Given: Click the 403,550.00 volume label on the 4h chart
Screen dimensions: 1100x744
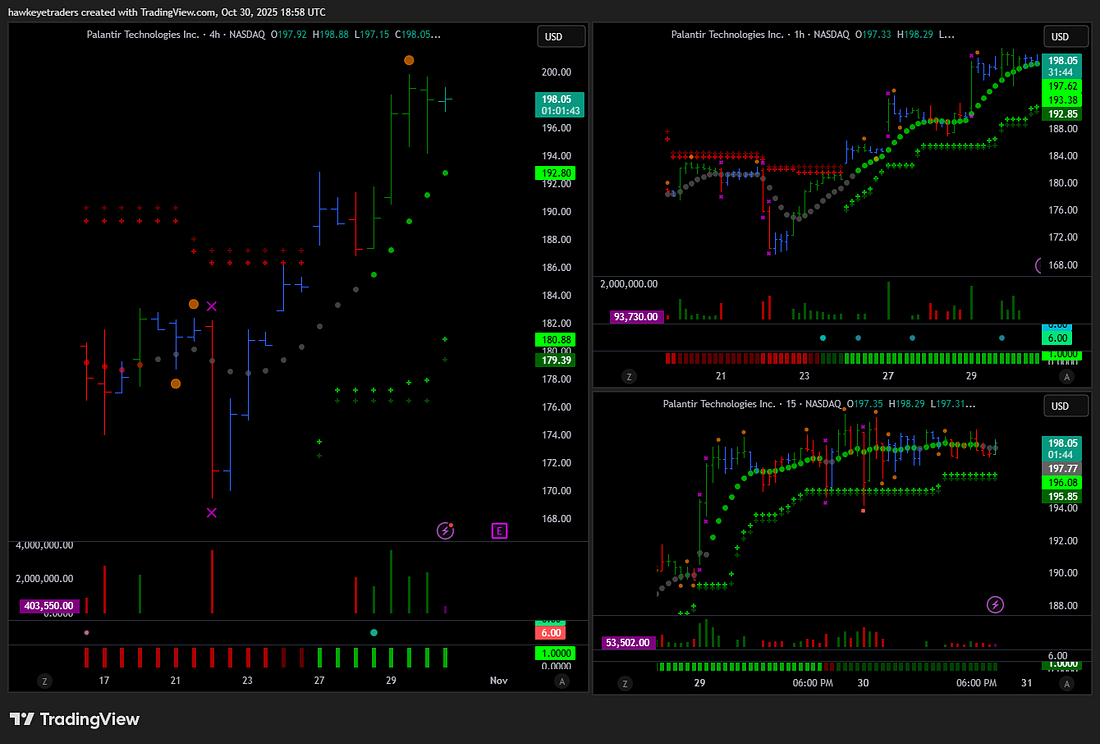Looking at the screenshot, I should [49, 606].
